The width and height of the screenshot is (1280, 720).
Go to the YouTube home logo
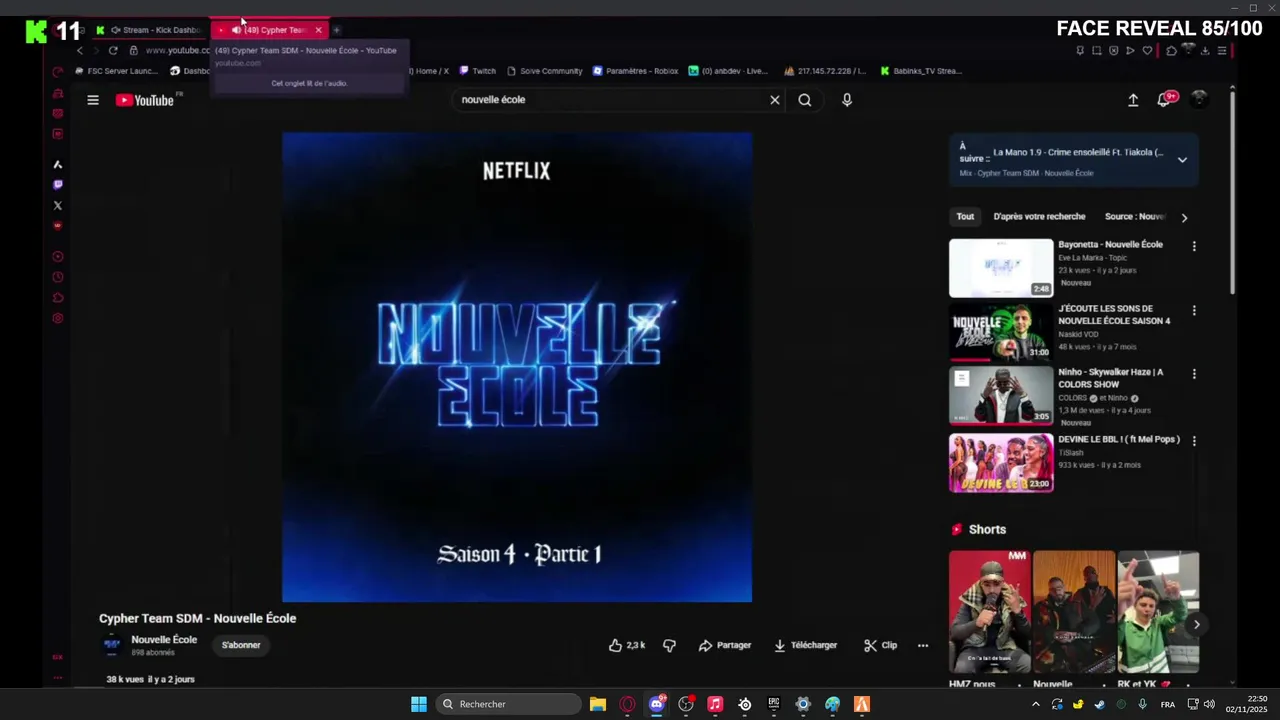pos(145,100)
